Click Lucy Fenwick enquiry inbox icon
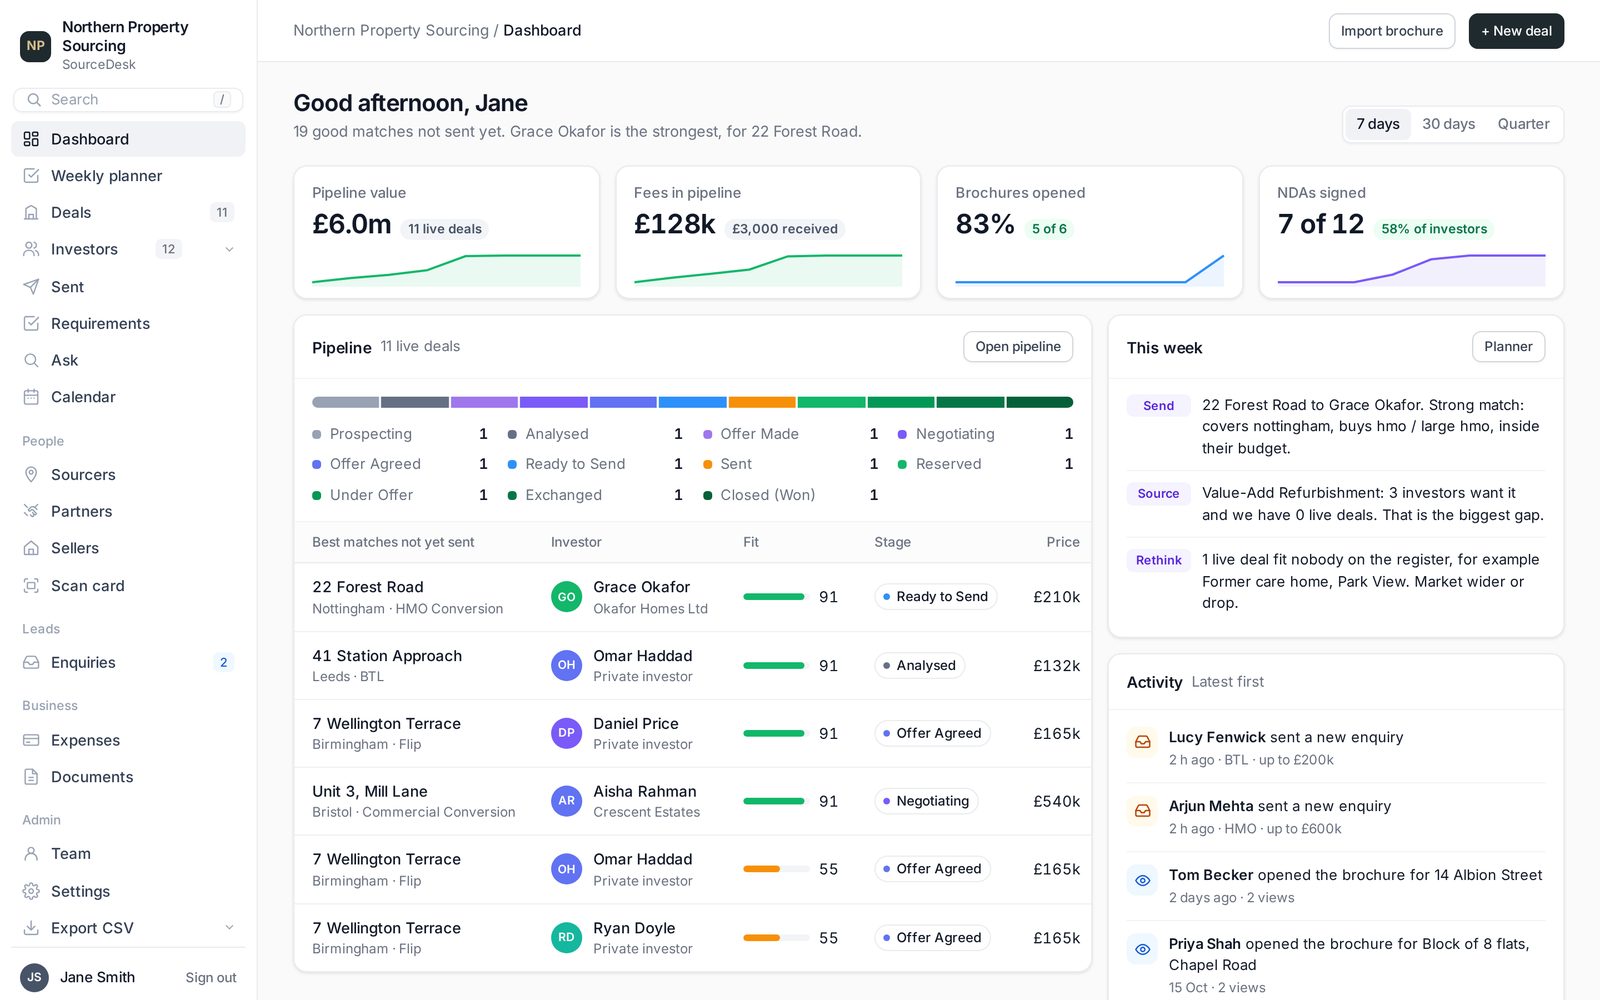1600x1000 pixels. click(1142, 742)
